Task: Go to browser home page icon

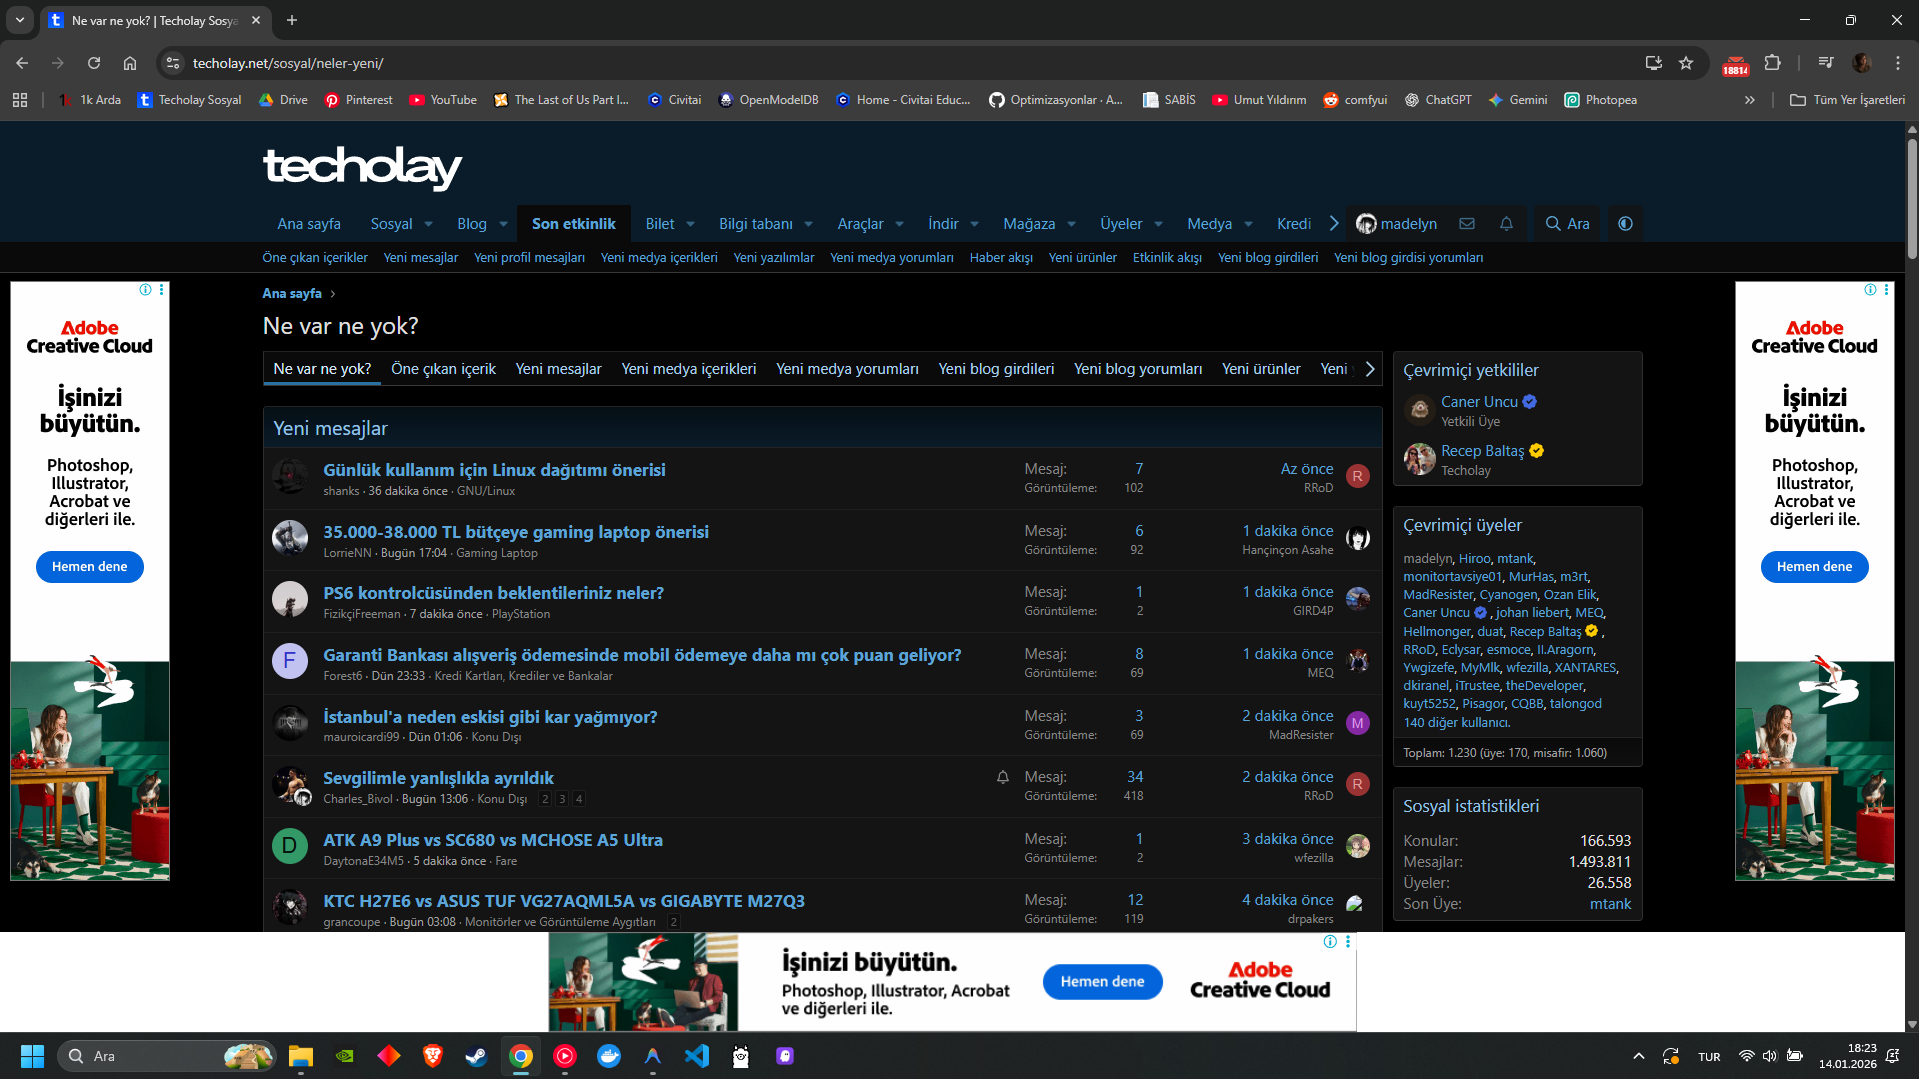Action: tap(130, 63)
